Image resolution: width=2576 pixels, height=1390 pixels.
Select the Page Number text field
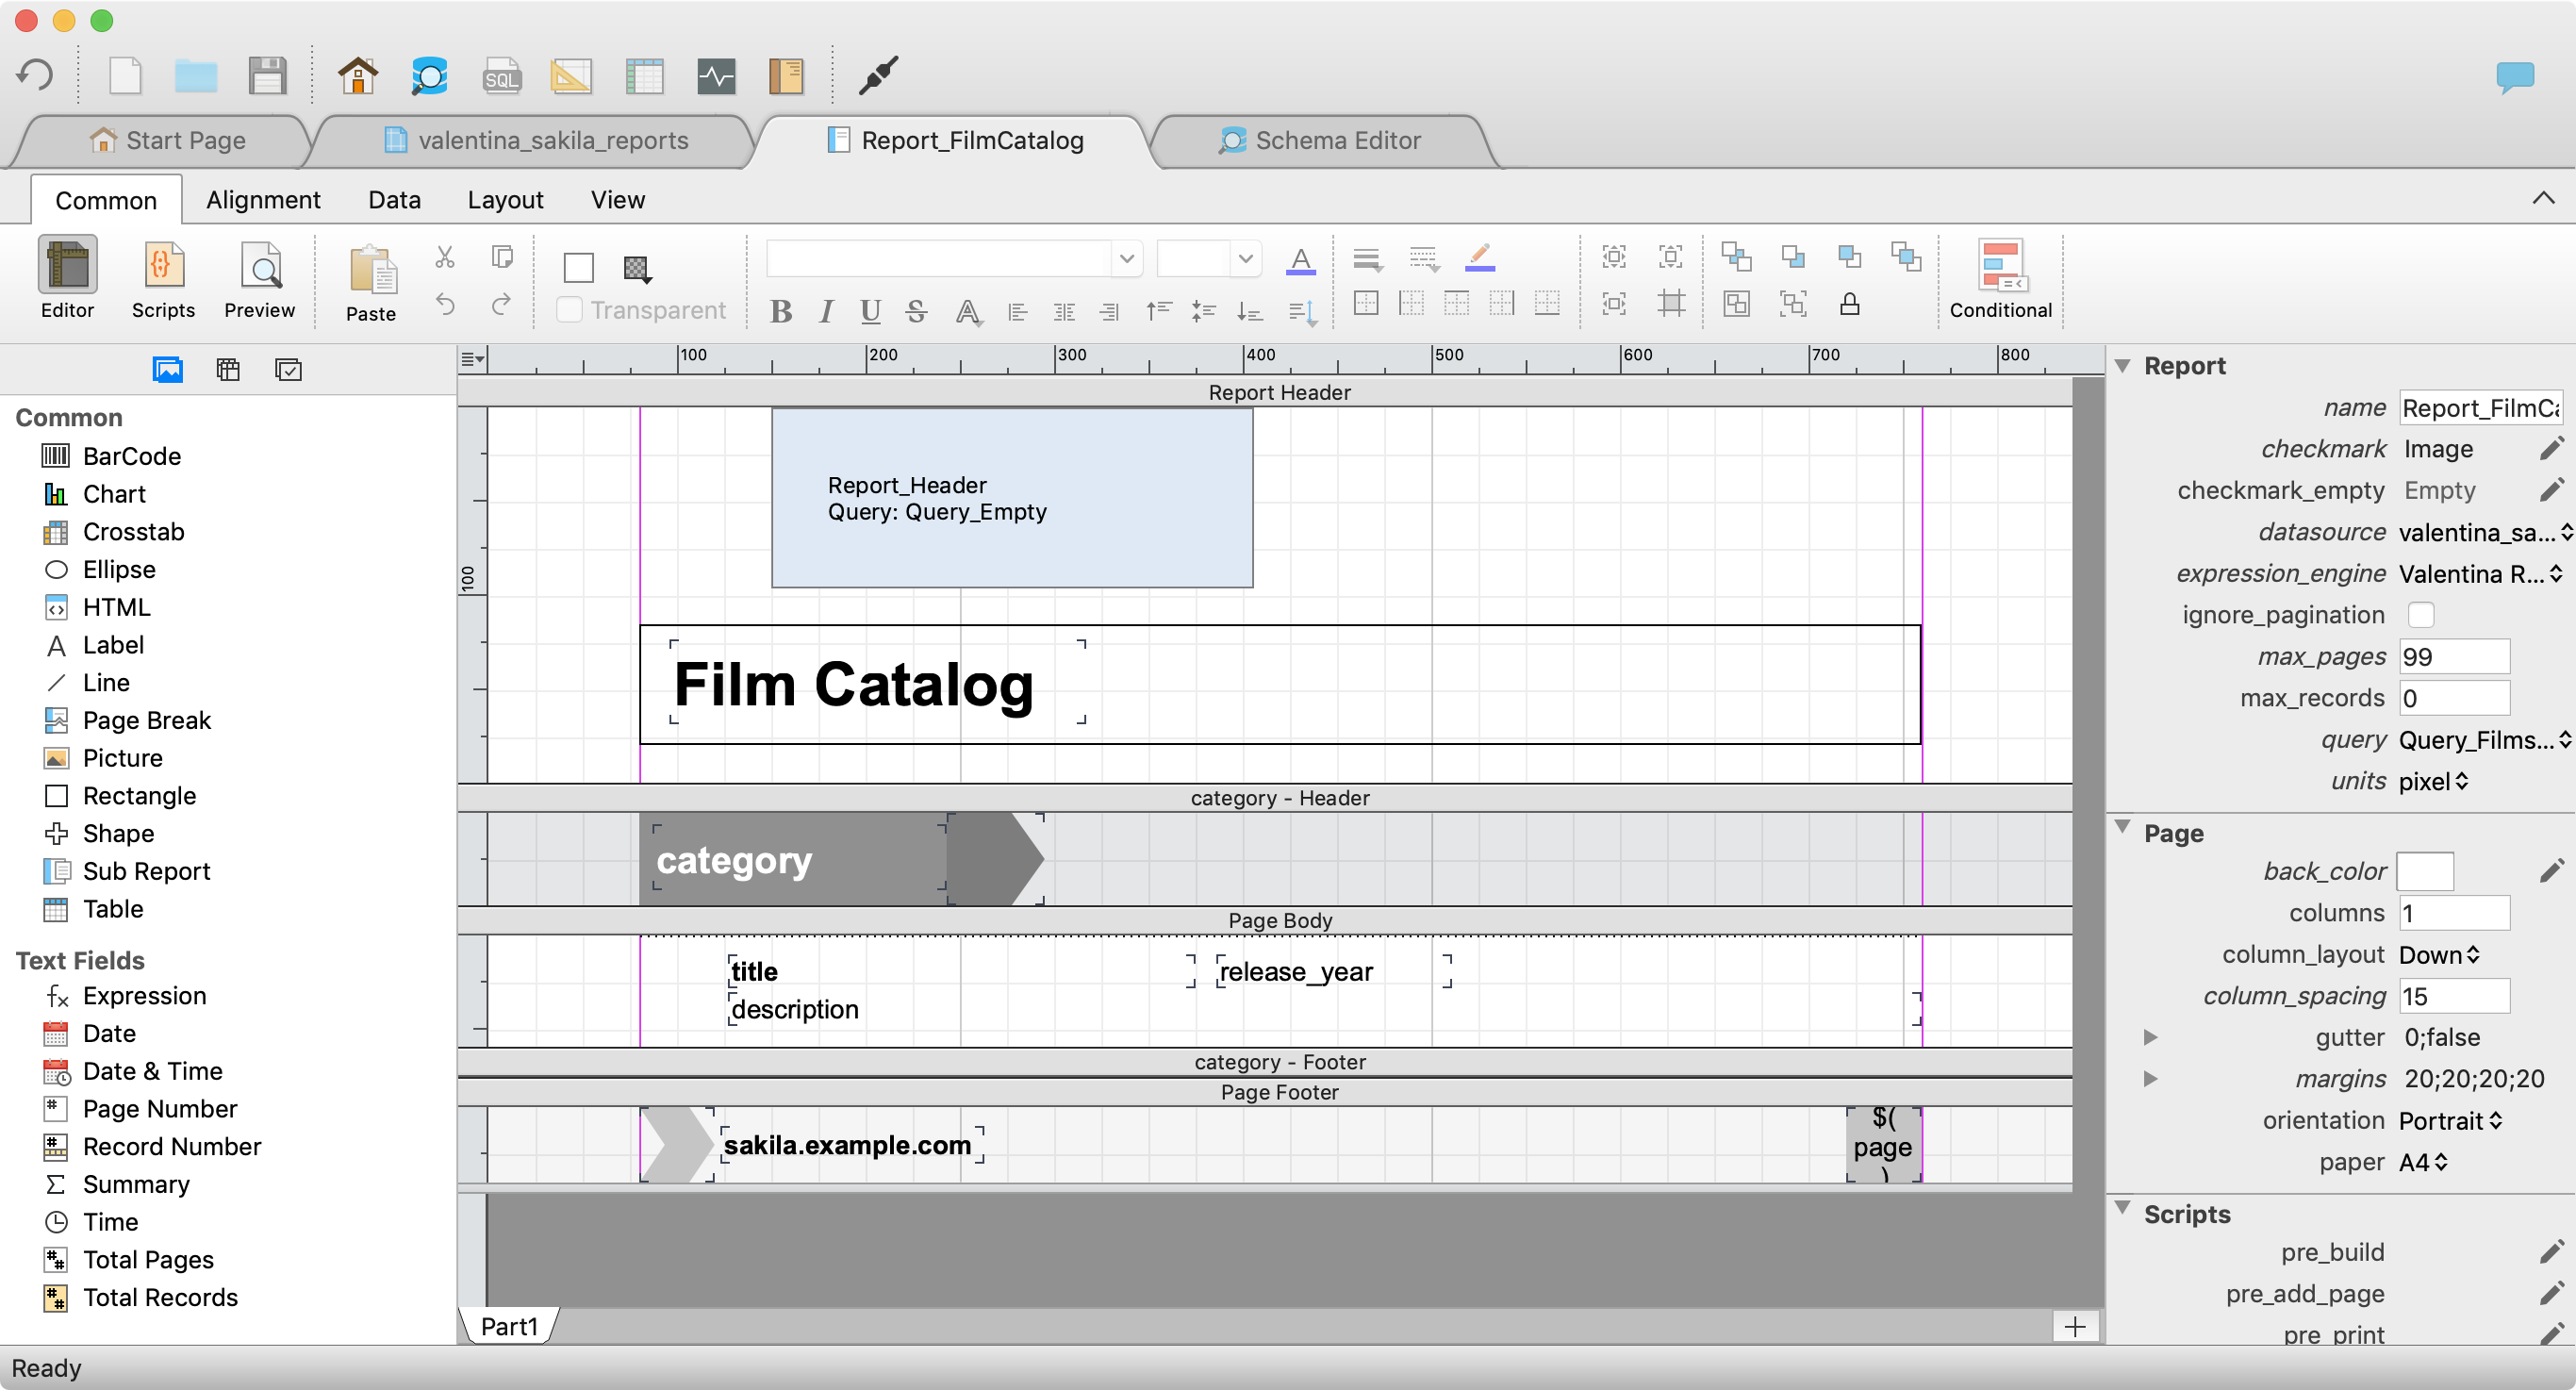(x=140, y=1109)
